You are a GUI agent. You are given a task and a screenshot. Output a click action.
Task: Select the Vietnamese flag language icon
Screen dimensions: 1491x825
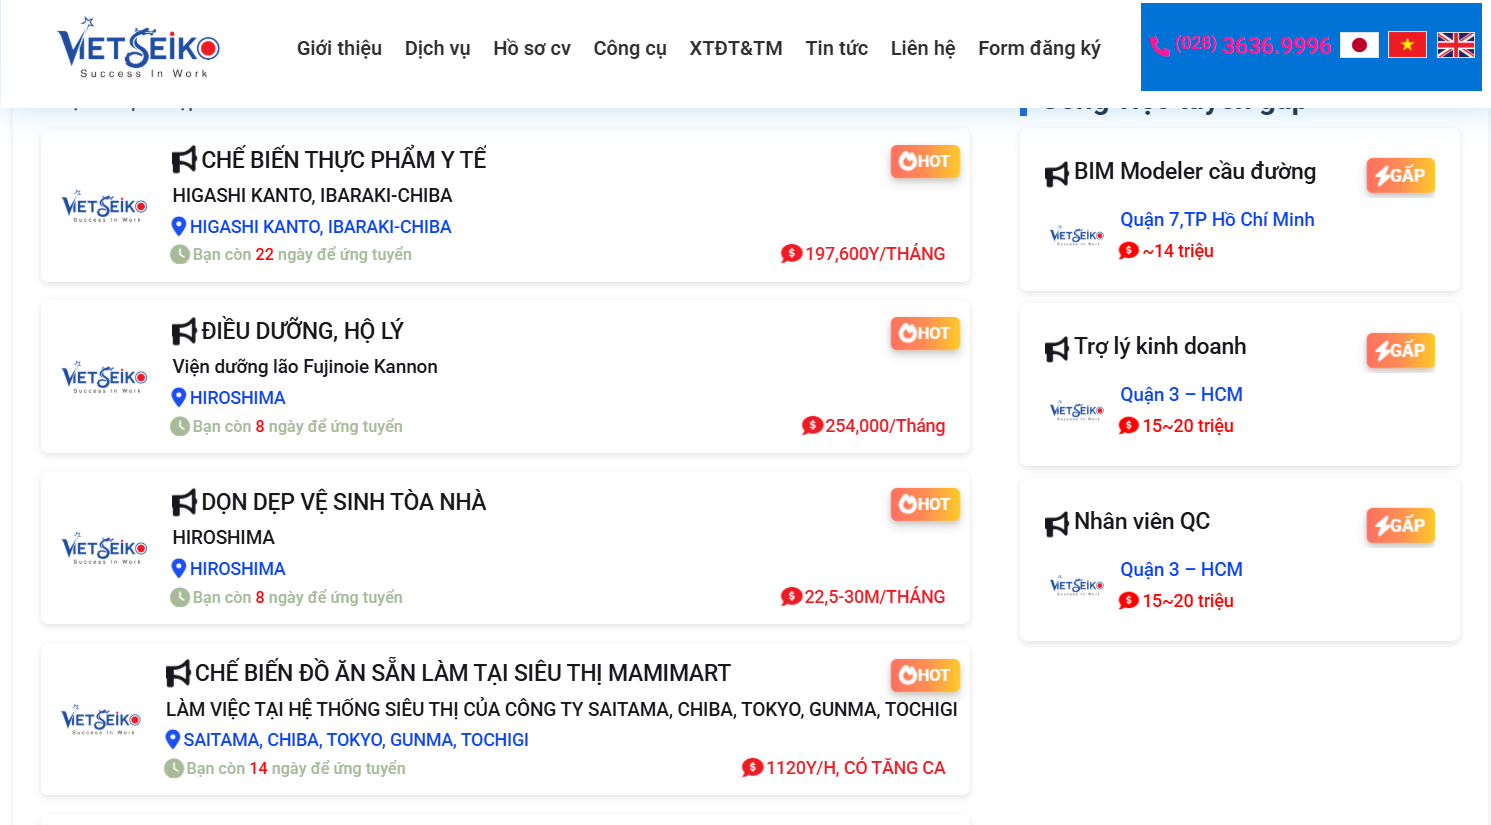(x=1407, y=45)
